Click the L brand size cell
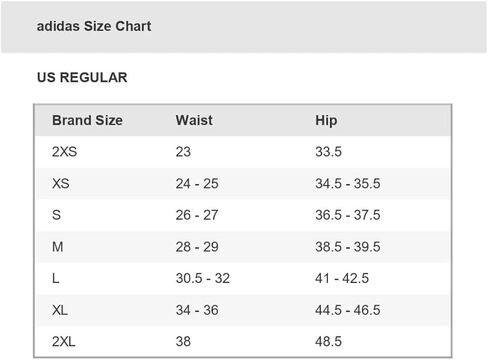The image size is (488, 360). (56, 278)
